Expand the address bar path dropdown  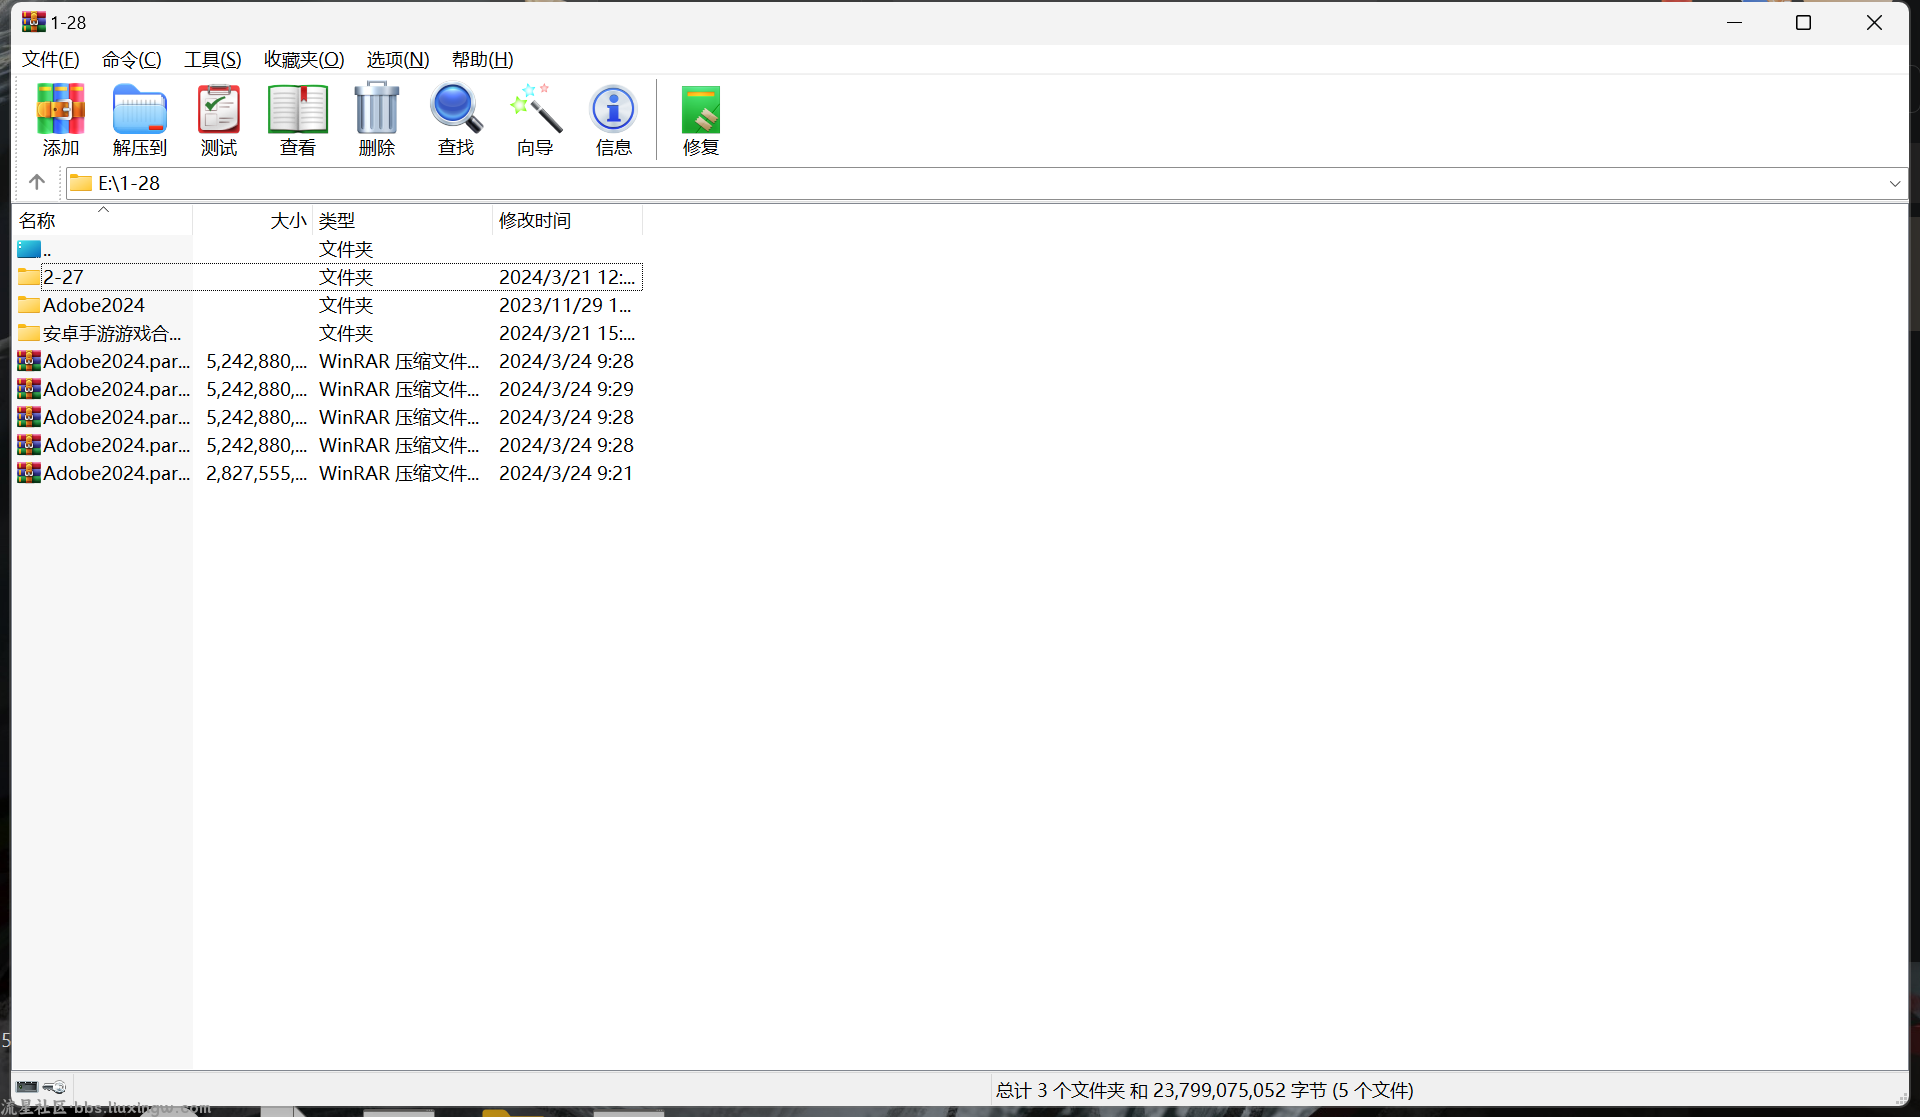1894,183
